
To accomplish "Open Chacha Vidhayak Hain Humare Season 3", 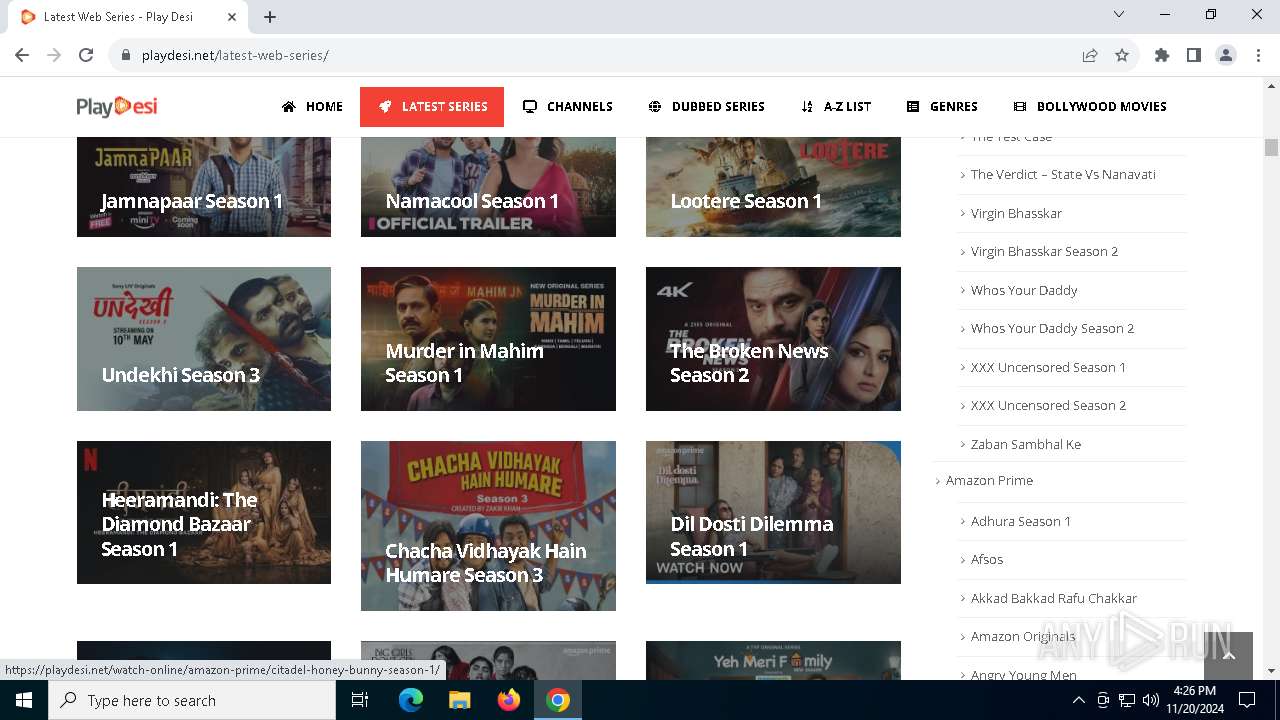I will (x=488, y=526).
